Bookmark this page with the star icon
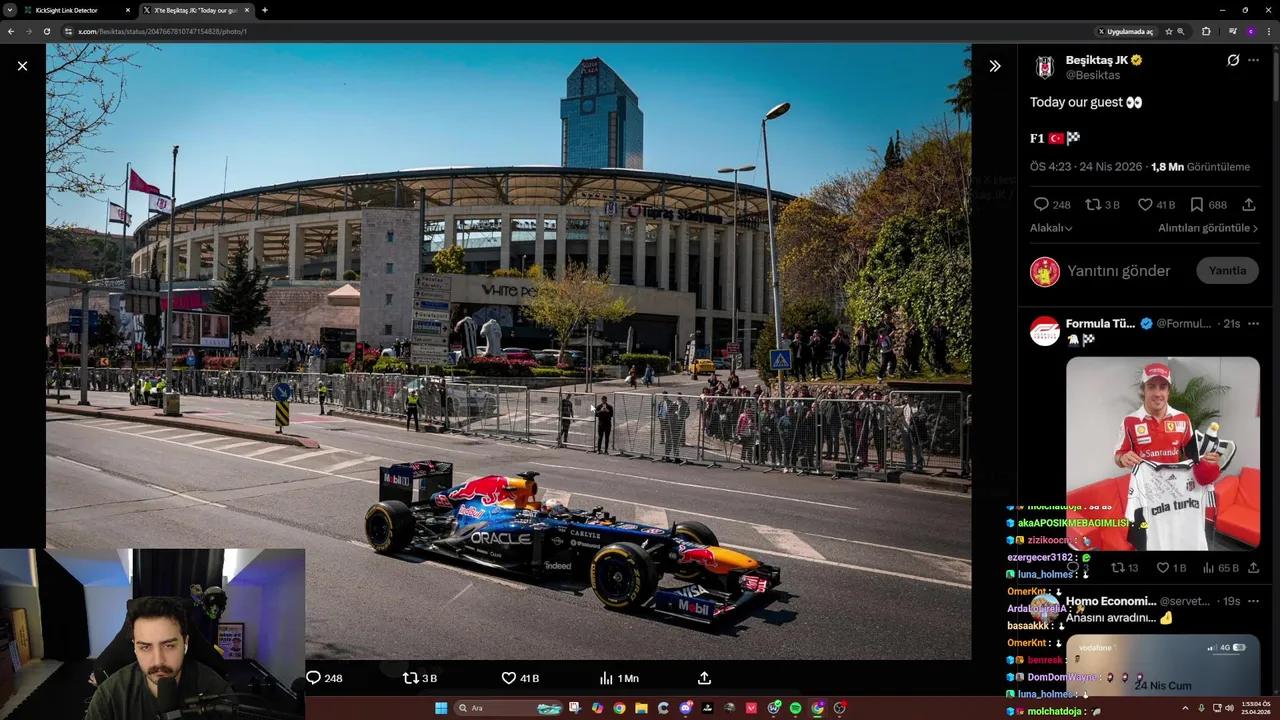This screenshot has width=1280, height=720. (x=1168, y=31)
